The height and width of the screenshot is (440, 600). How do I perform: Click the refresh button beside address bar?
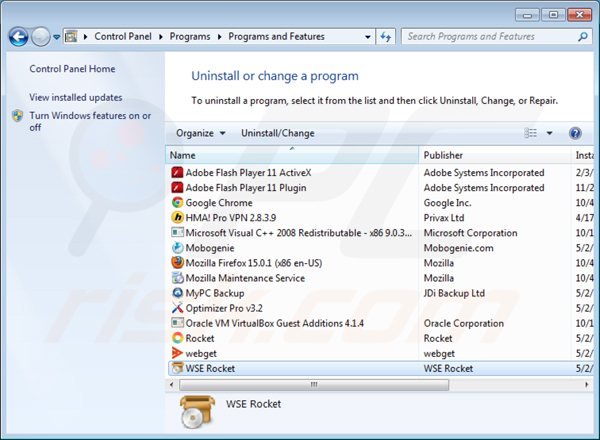point(385,37)
